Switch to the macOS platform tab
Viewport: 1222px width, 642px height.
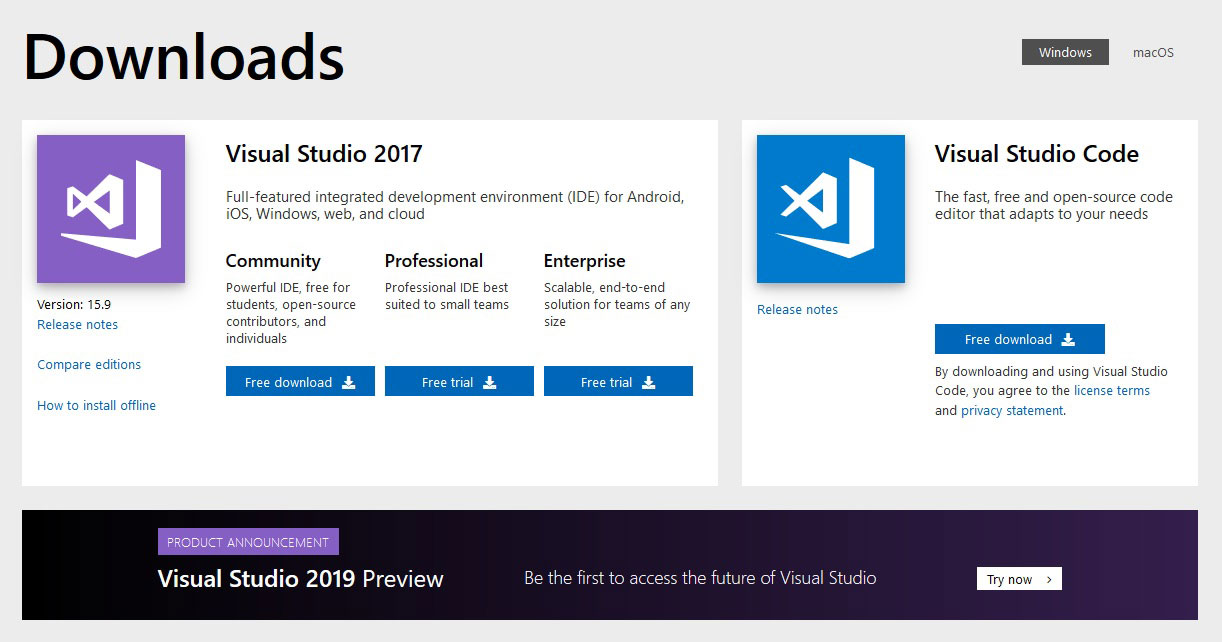(x=1153, y=52)
